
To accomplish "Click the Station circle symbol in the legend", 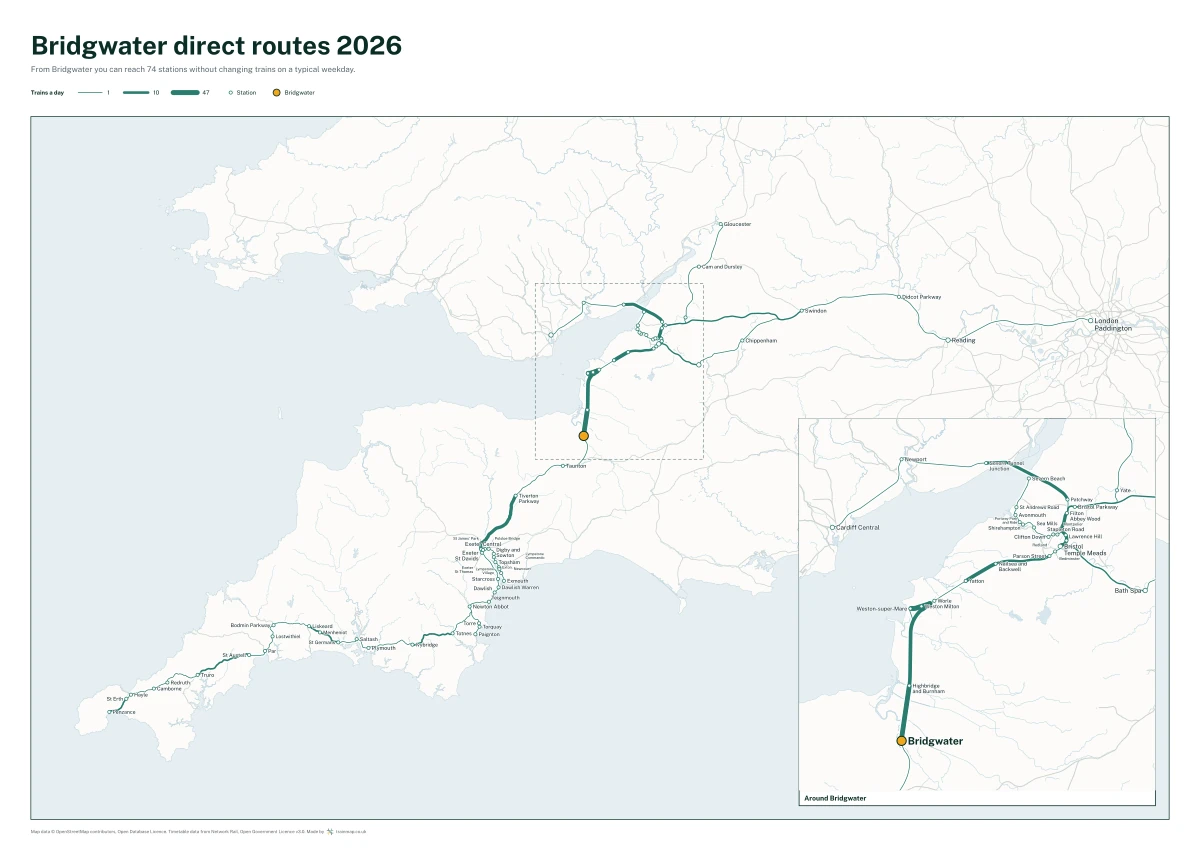I will [x=231, y=92].
